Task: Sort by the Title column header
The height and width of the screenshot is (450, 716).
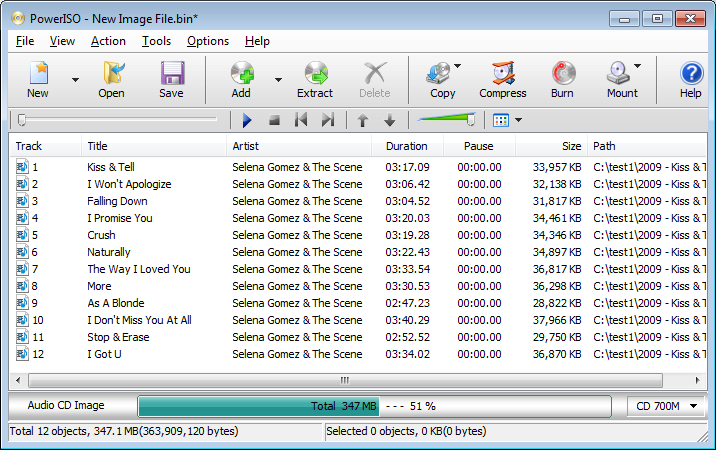Action: pyautogui.click(x=154, y=146)
